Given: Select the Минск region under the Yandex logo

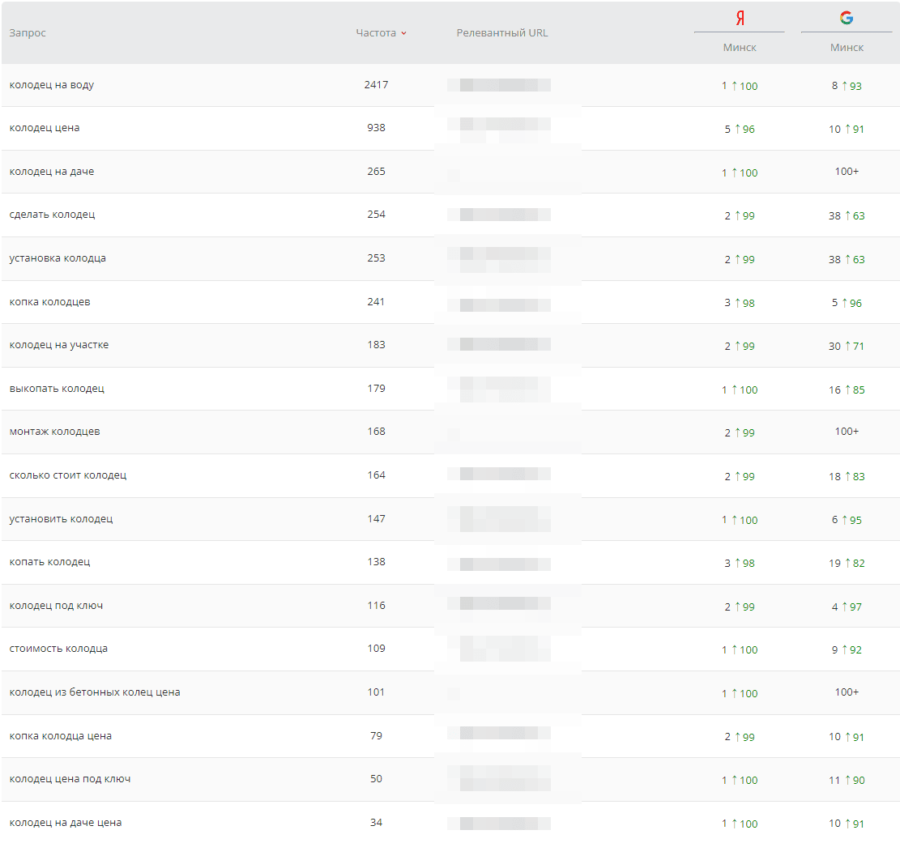Looking at the screenshot, I should click(x=739, y=48).
